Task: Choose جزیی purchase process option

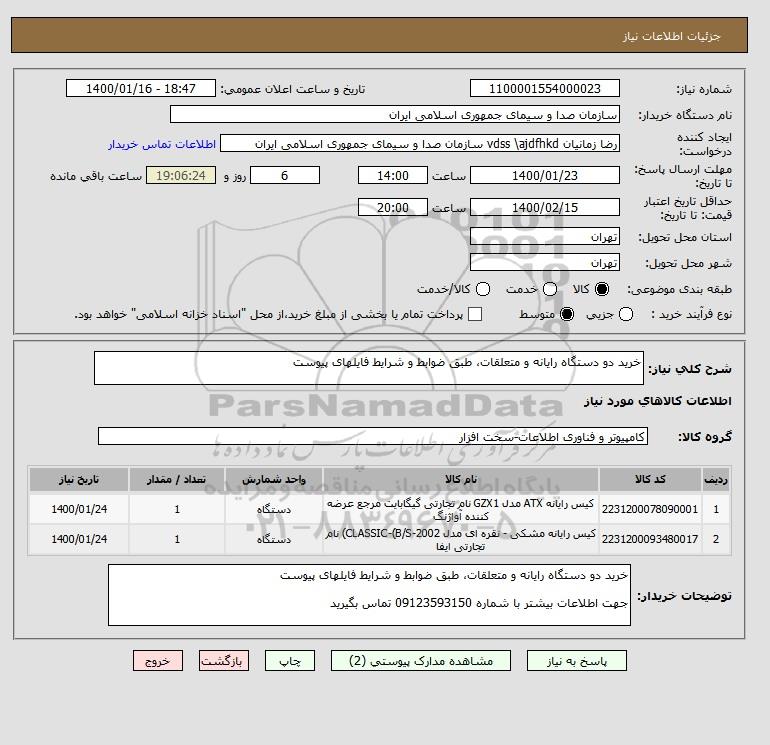Action: click(626, 314)
